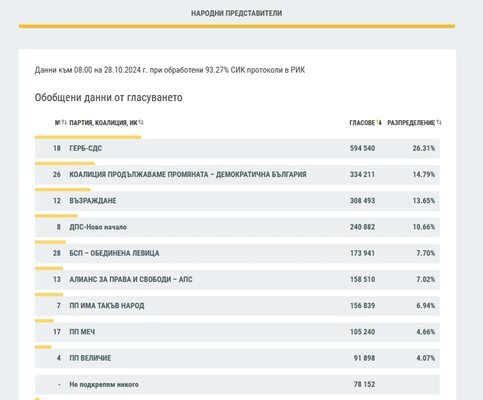Sort by ГЛАСОВЕ votes arrow icon
The width and height of the screenshot is (483, 400).
[379, 122]
